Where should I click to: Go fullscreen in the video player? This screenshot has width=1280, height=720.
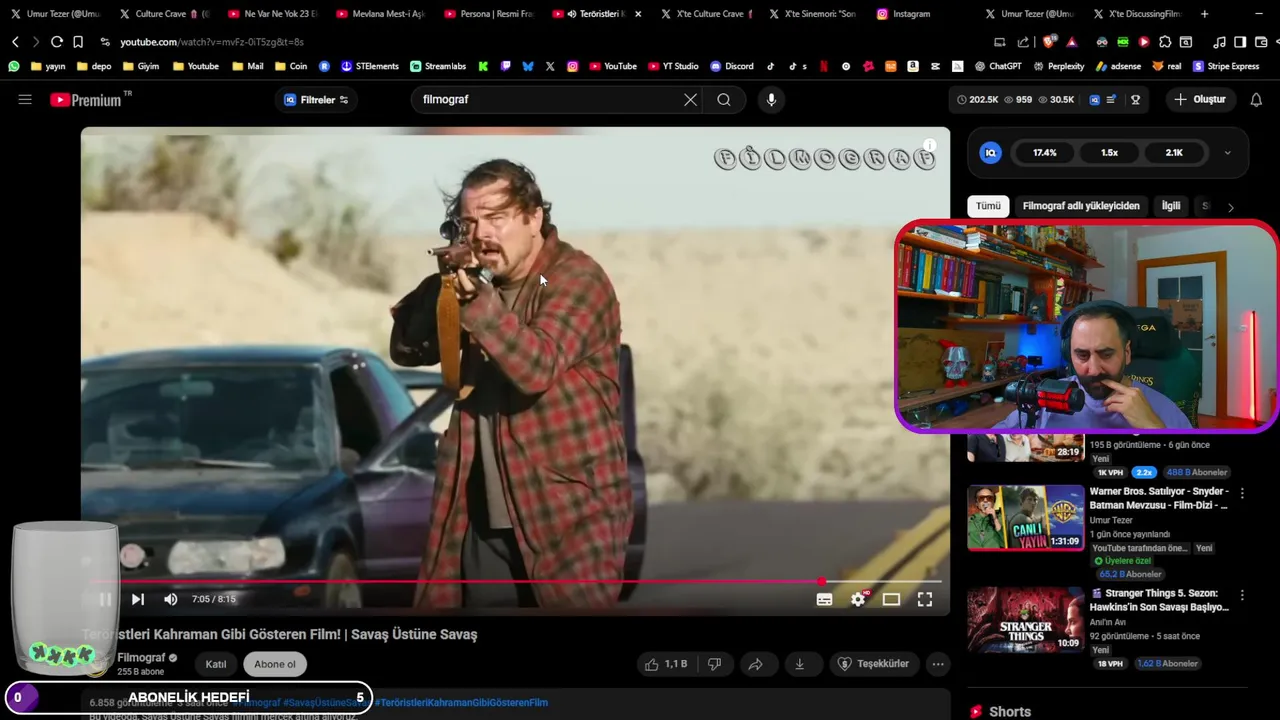tap(925, 599)
